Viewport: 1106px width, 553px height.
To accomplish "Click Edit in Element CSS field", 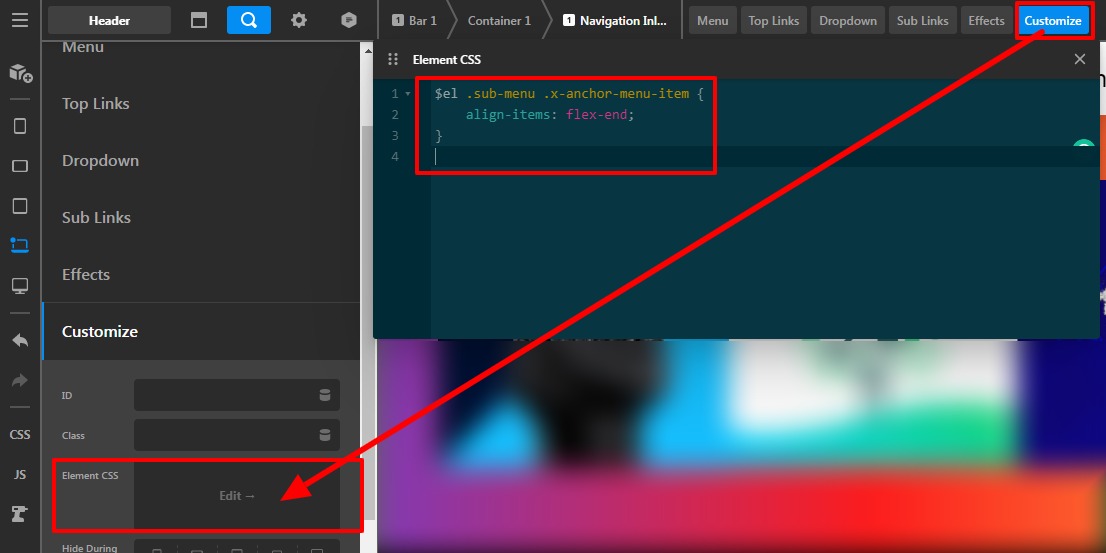I will point(237,496).
